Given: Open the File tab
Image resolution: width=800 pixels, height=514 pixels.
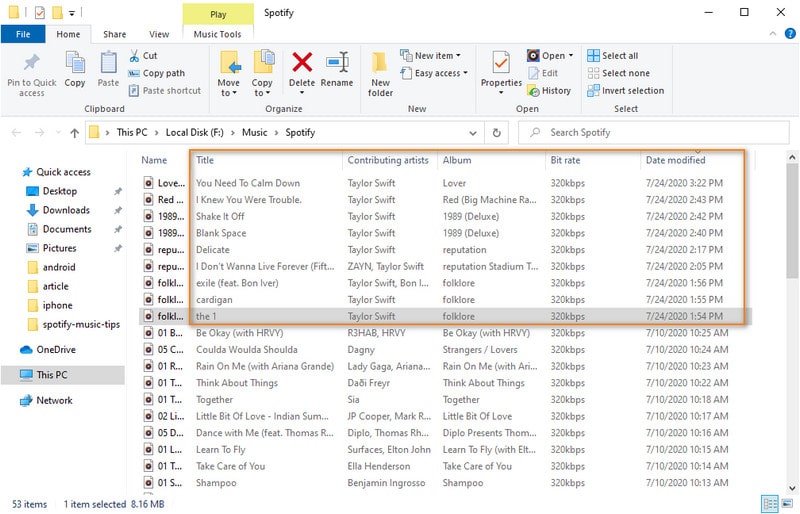Looking at the screenshot, I should 23,34.
